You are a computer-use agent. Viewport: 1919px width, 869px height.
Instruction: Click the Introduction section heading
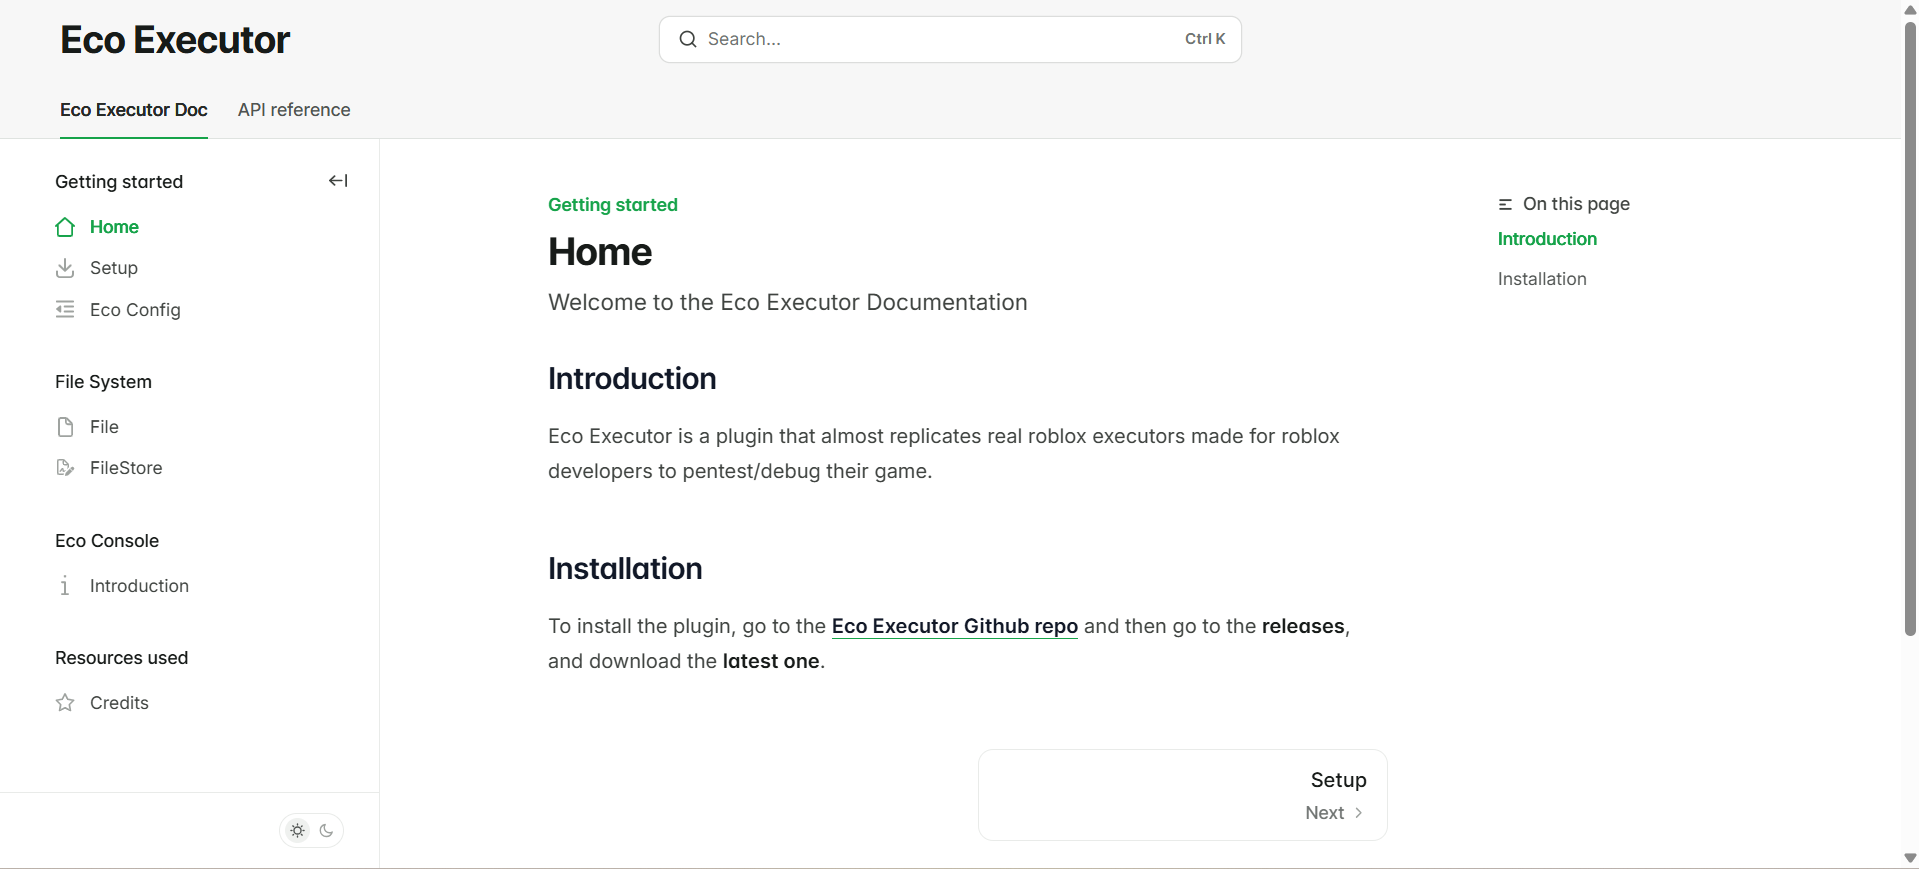632,379
